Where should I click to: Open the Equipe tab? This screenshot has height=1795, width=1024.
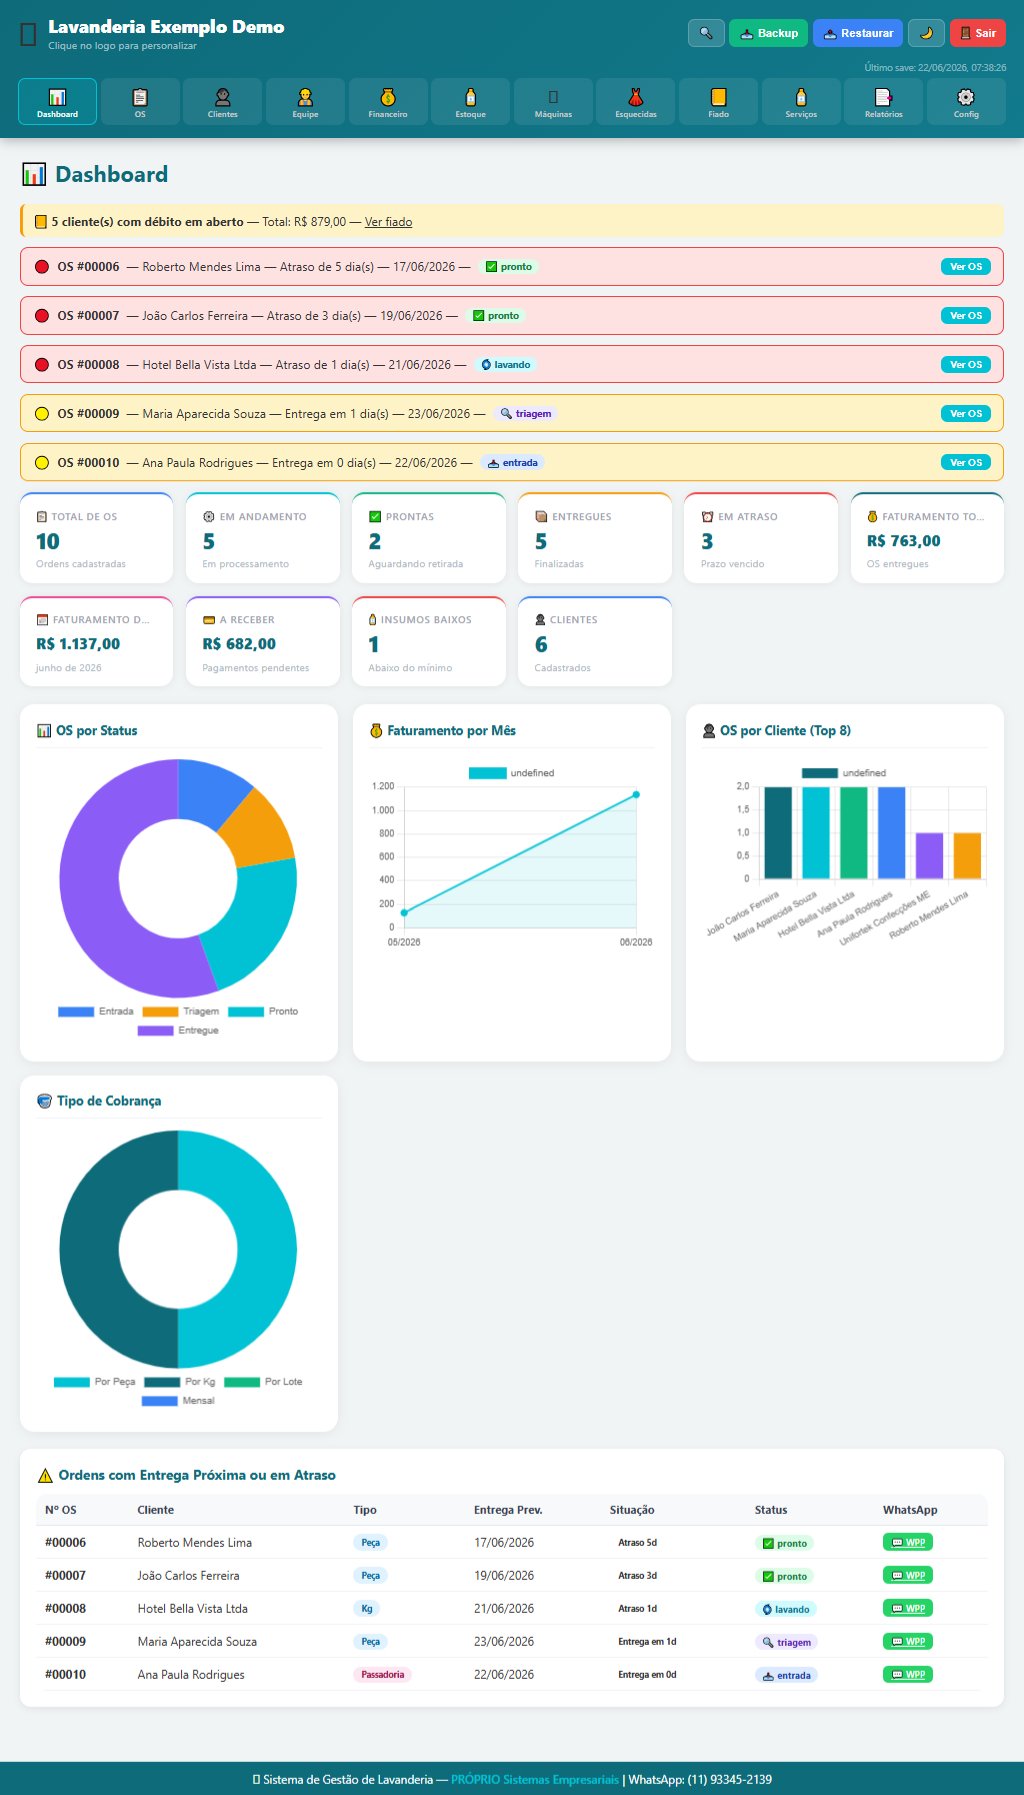pos(305,101)
